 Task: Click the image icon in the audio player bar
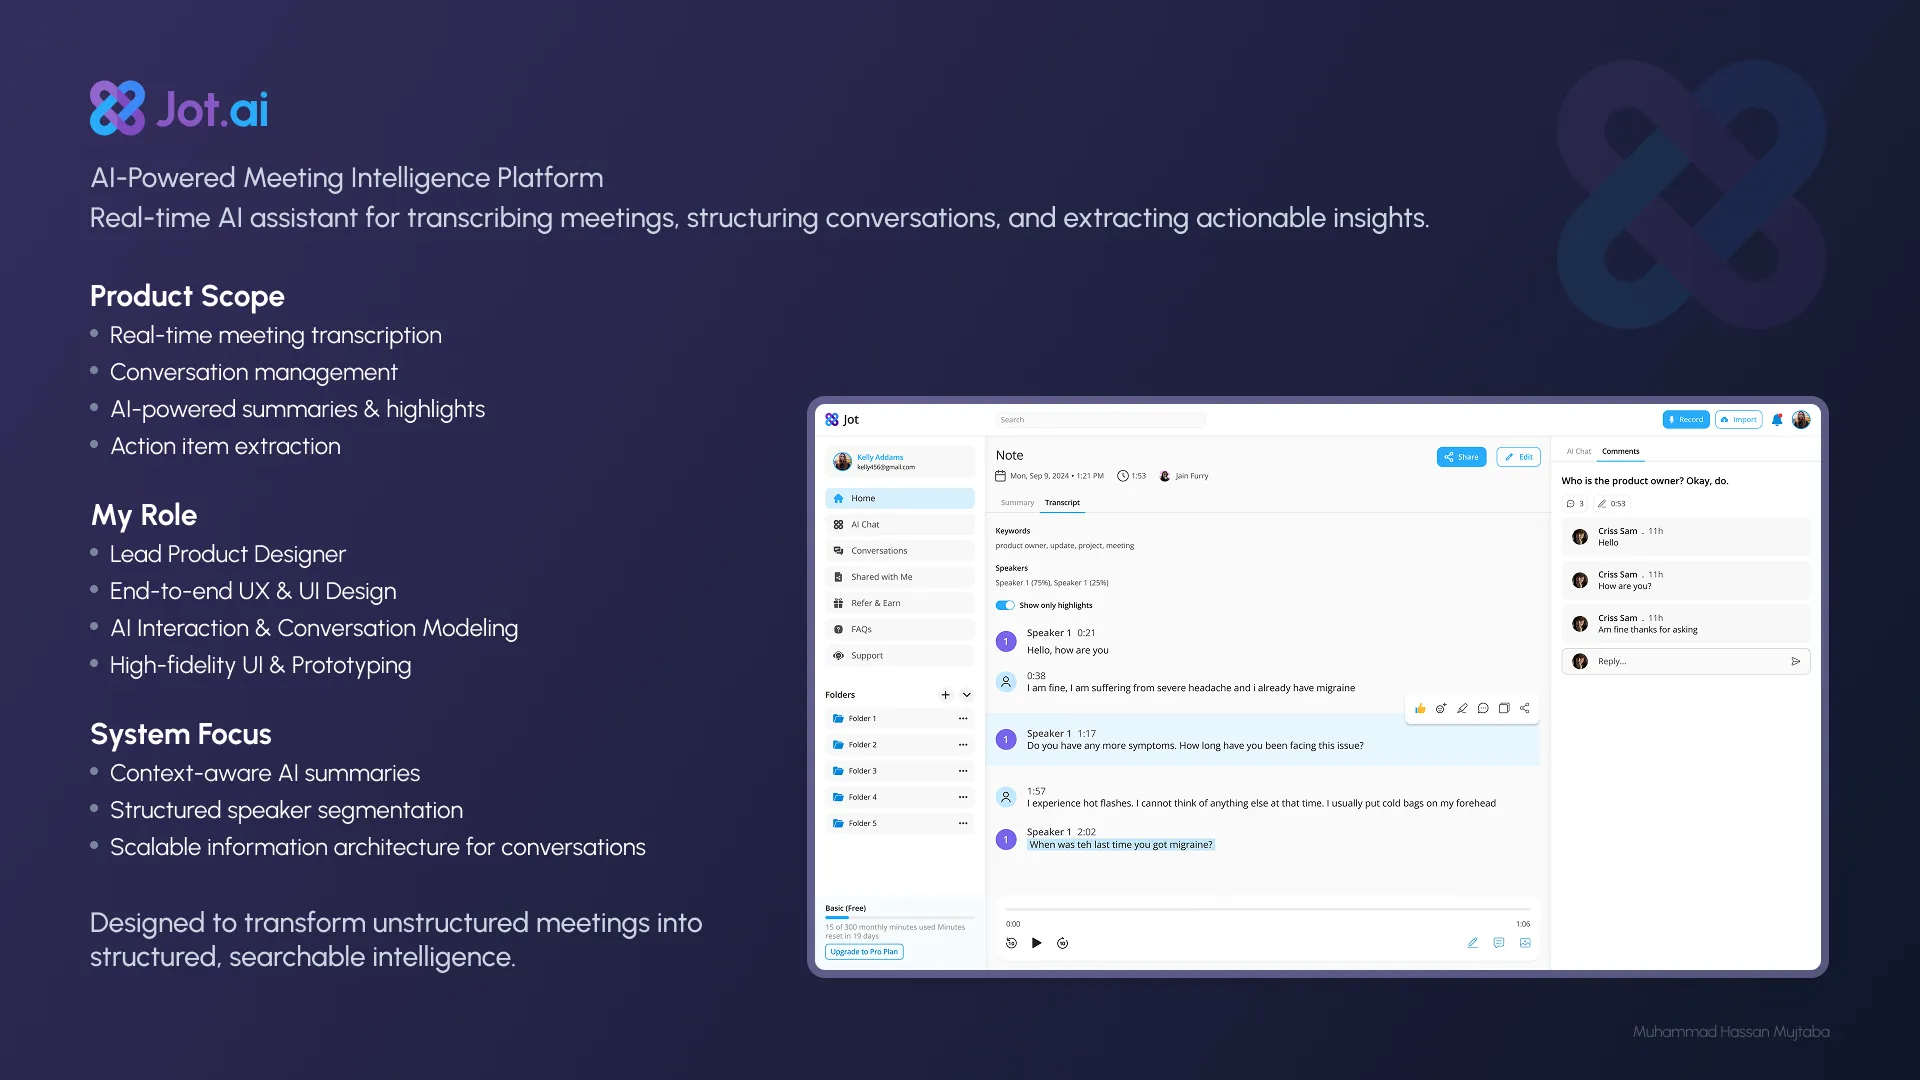1525,943
